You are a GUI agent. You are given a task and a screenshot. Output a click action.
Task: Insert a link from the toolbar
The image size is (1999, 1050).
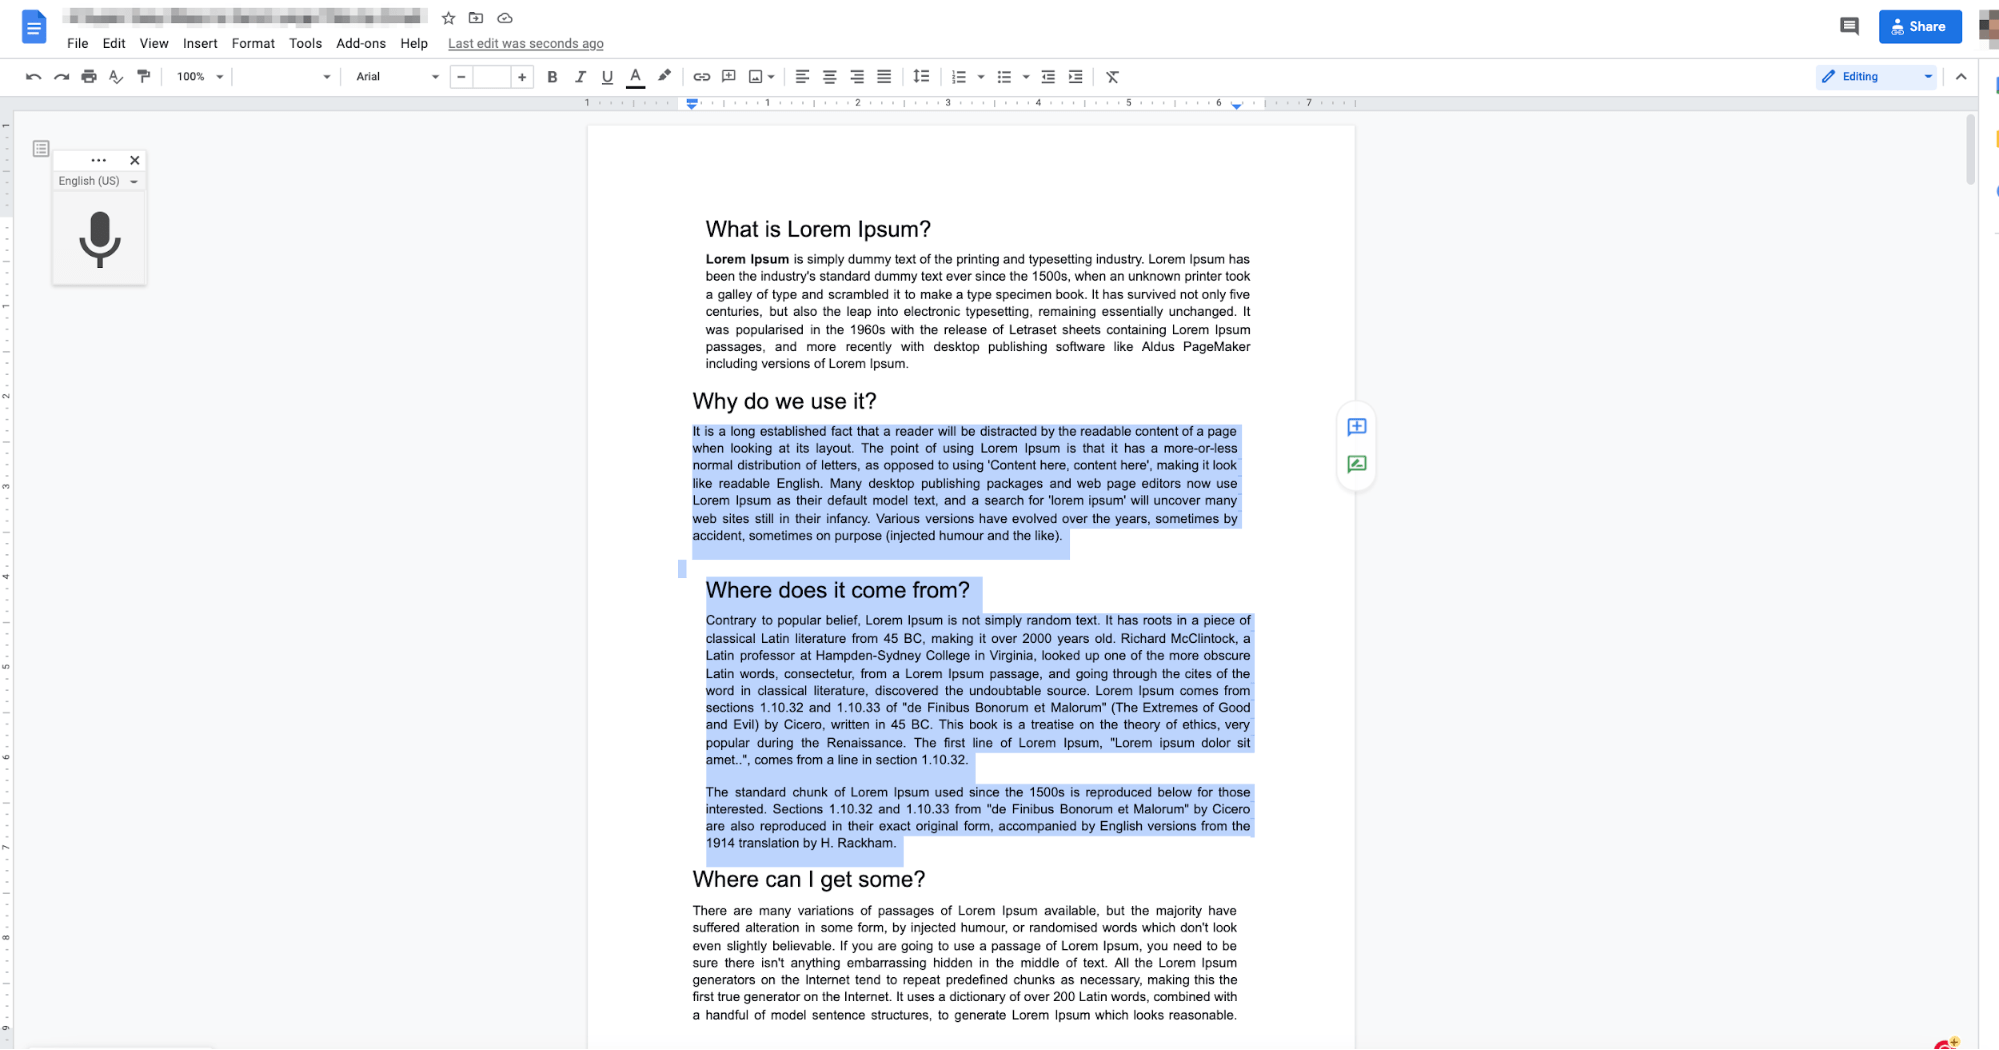(701, 76)
